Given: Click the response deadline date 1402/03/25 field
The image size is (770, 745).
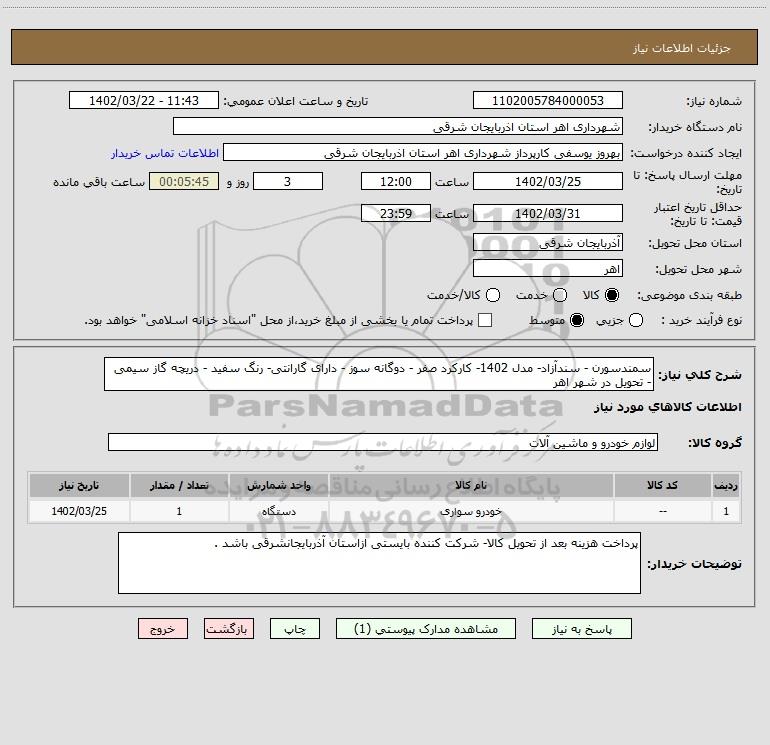Looking at the screenshot, I should click(x=548, y=182).
